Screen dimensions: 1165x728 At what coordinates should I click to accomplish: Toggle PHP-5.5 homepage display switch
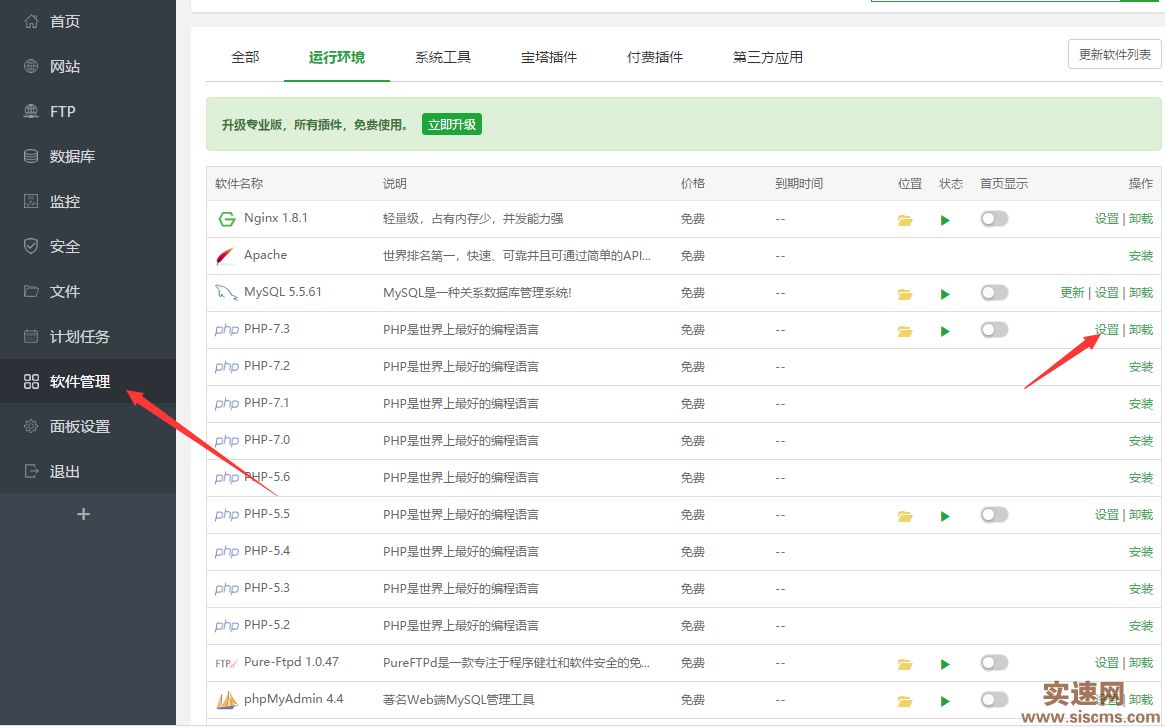coord(994,514)
